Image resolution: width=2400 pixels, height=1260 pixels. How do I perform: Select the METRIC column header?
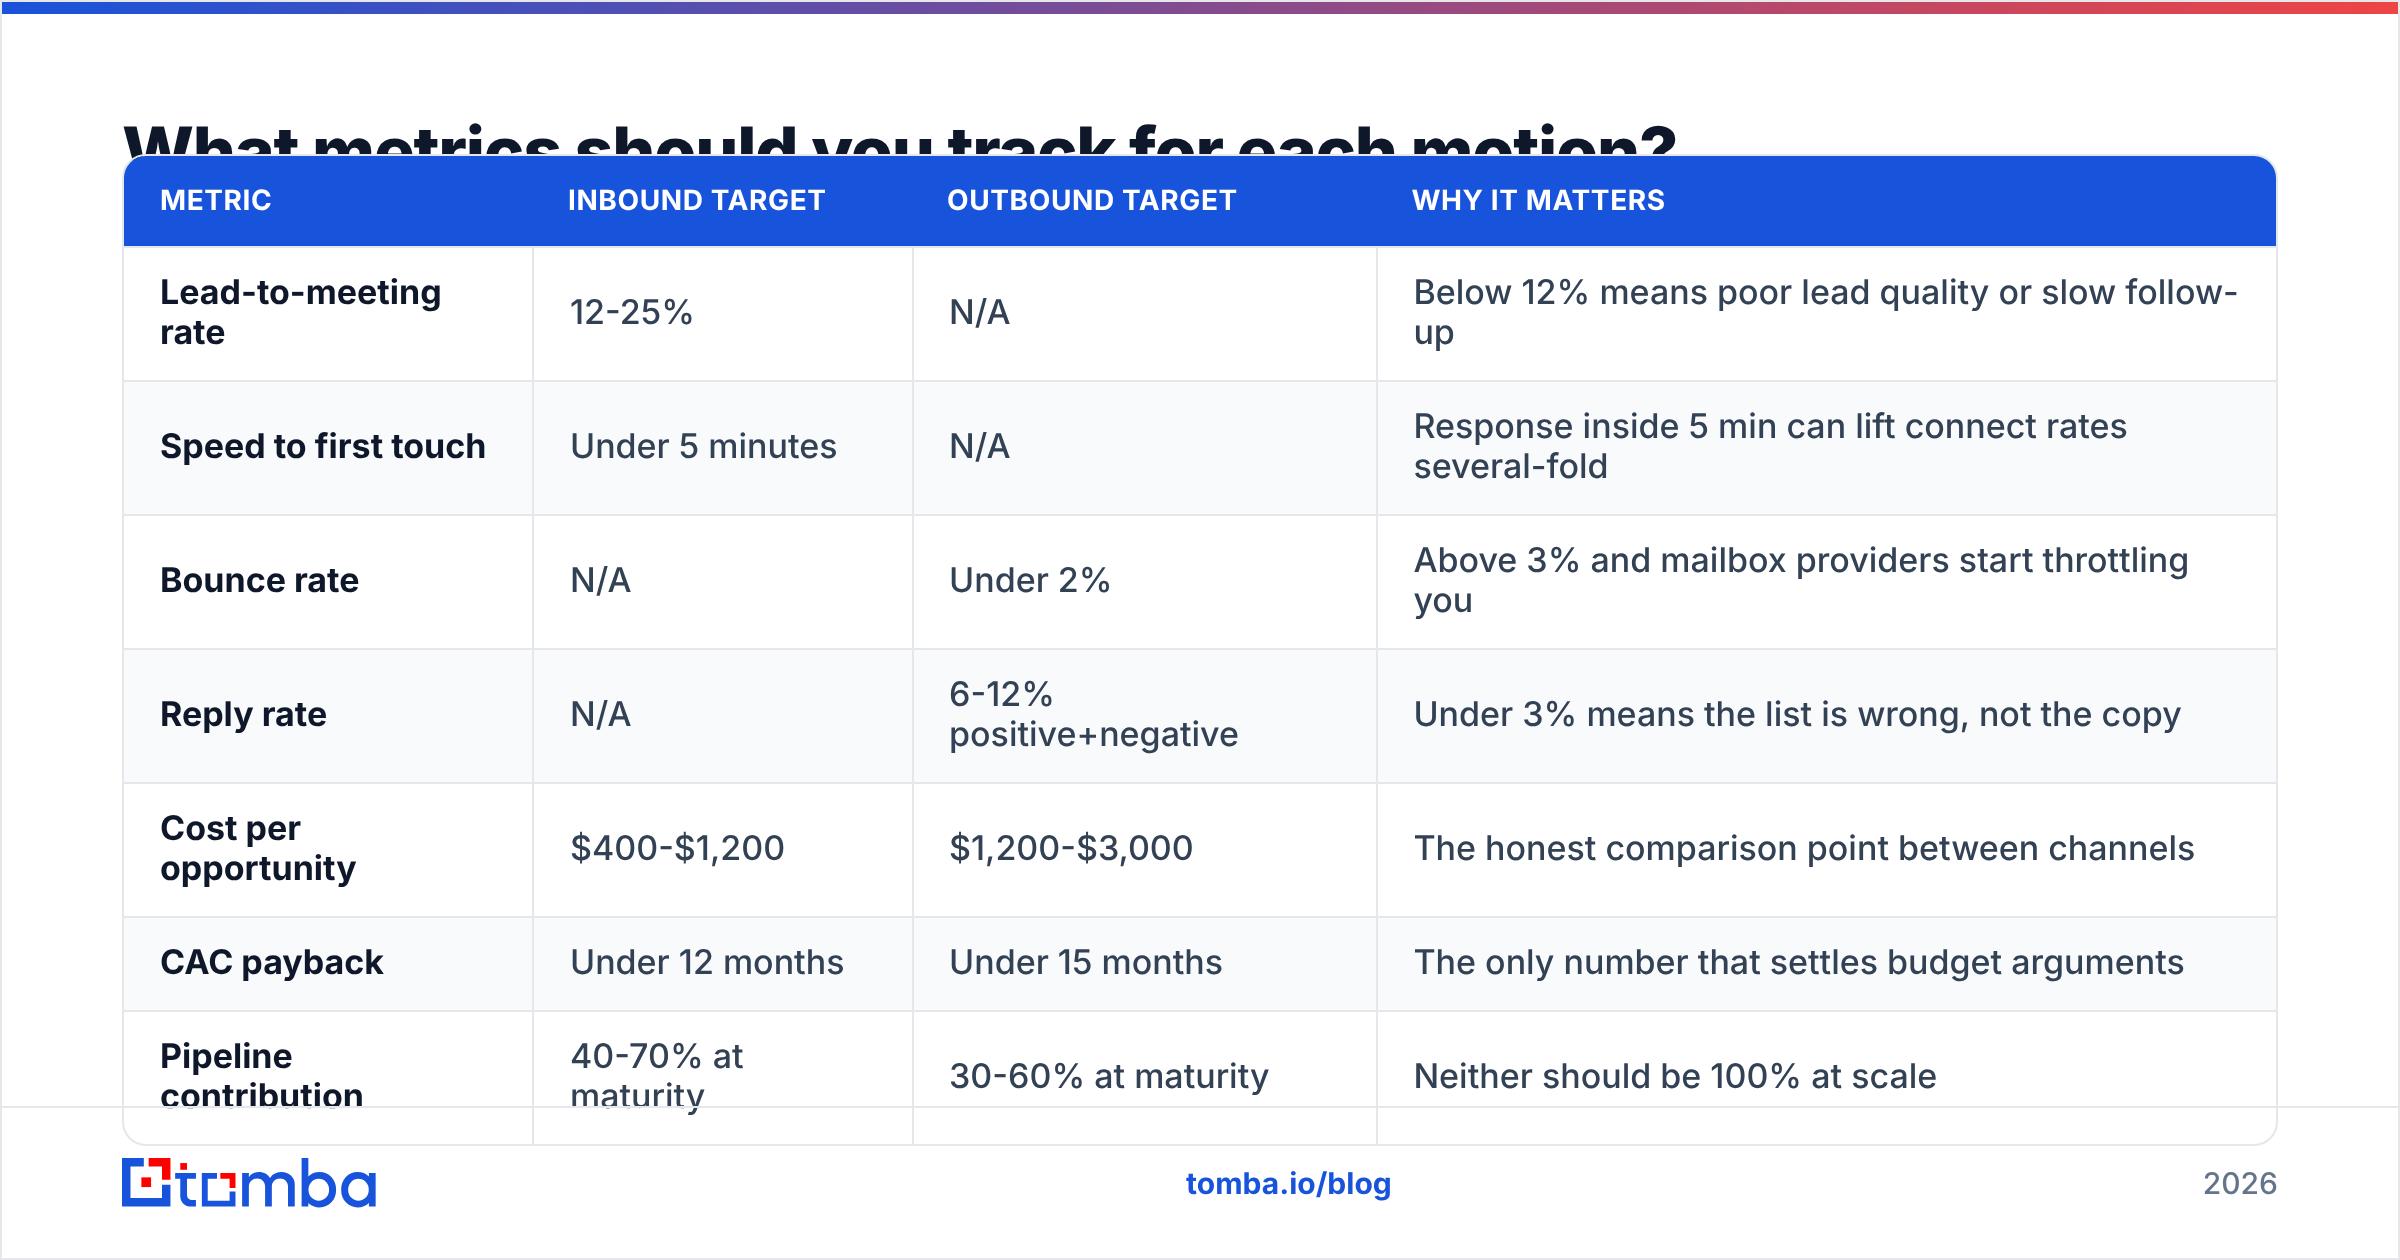216,200
